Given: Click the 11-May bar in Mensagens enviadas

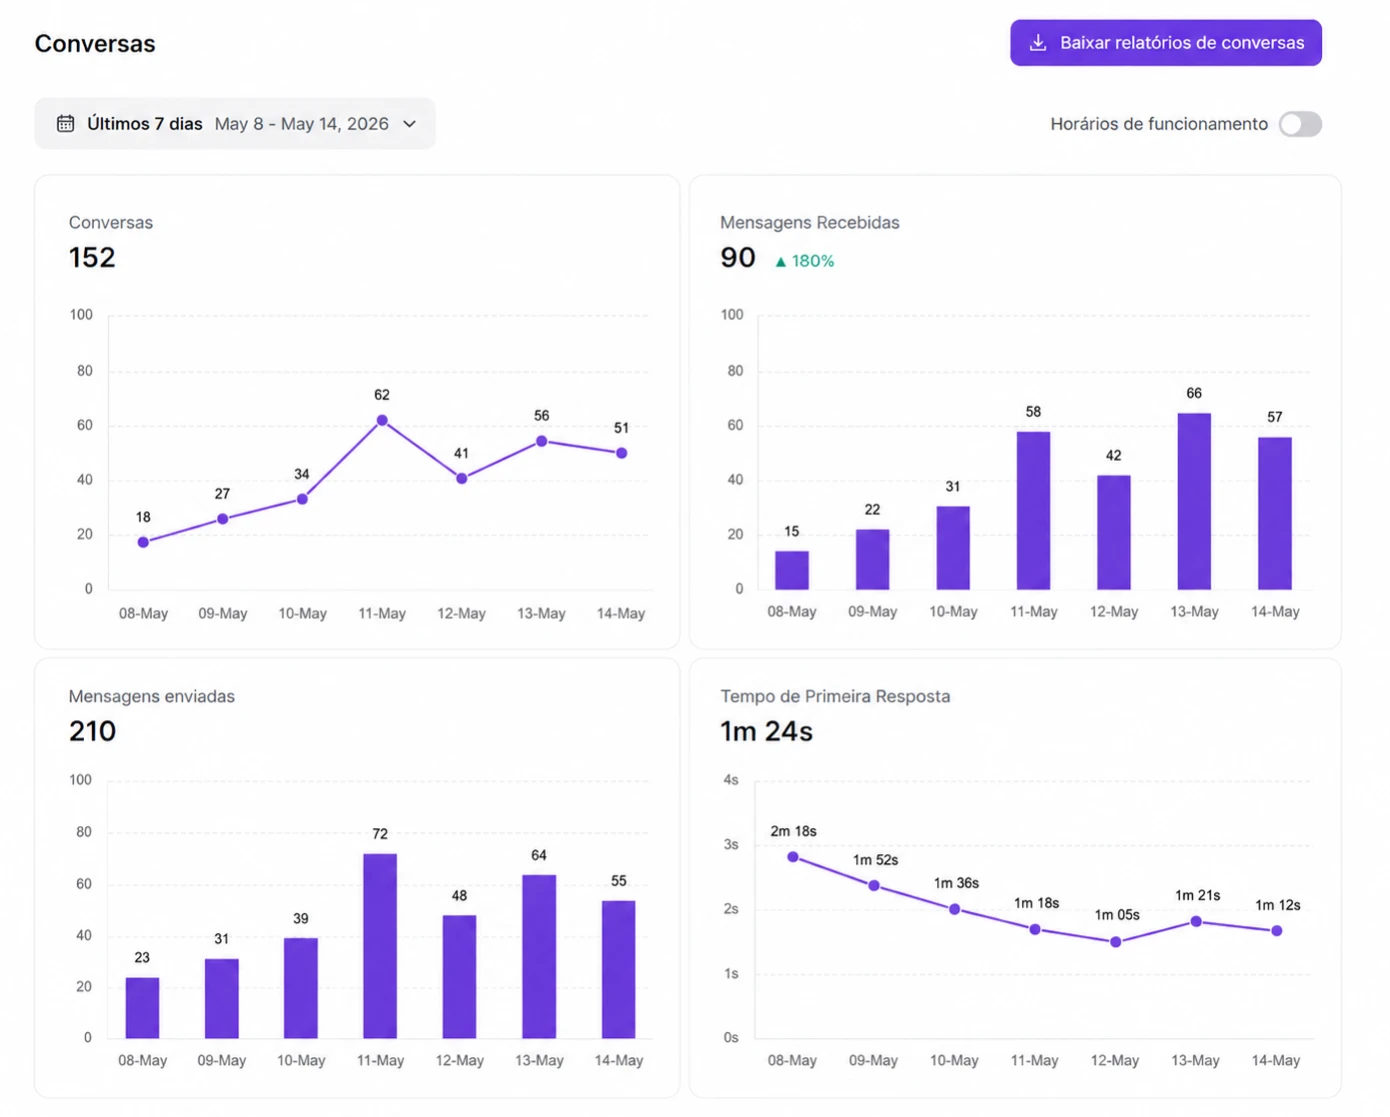Looking at the screenshot, I should point(380,946).
